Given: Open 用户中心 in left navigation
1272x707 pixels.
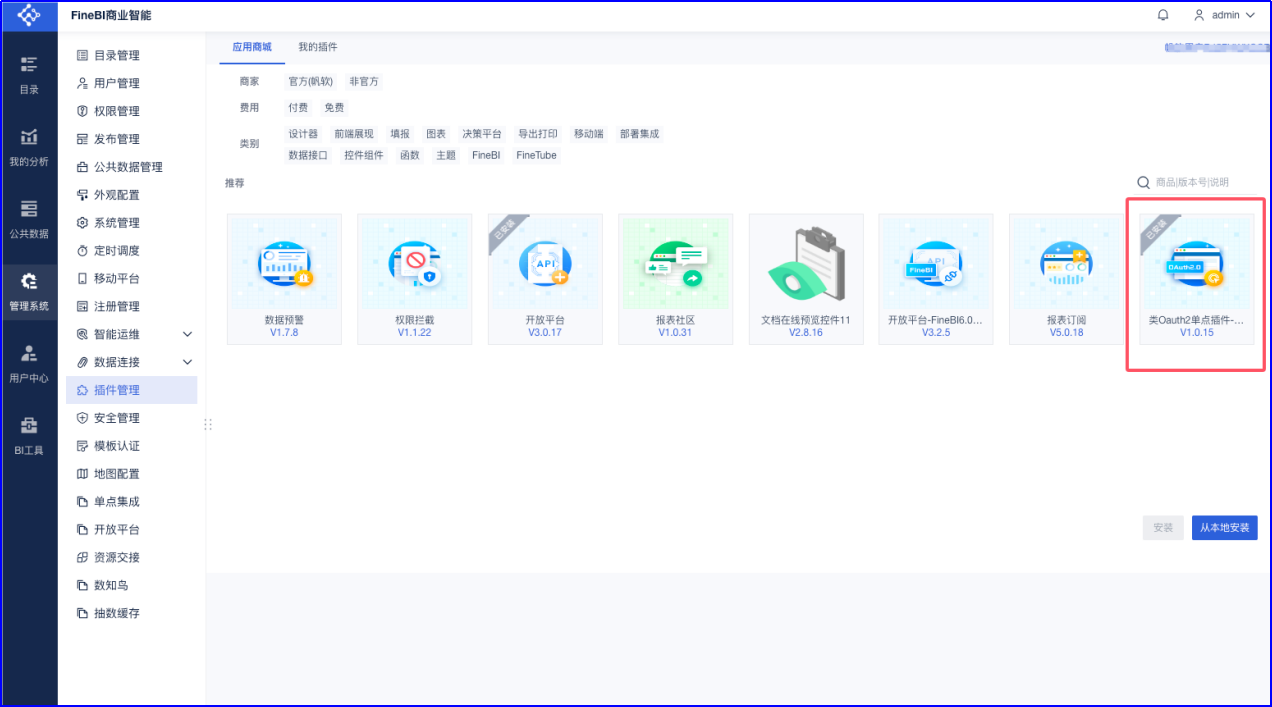Looking at the screenshot, I should pyautogui.click(x=29, y=363).
